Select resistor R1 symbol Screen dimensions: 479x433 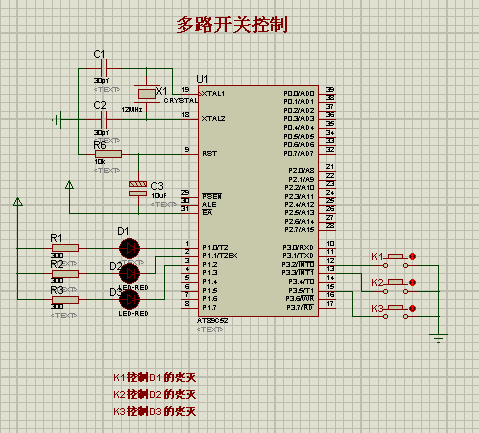[65, 248]
